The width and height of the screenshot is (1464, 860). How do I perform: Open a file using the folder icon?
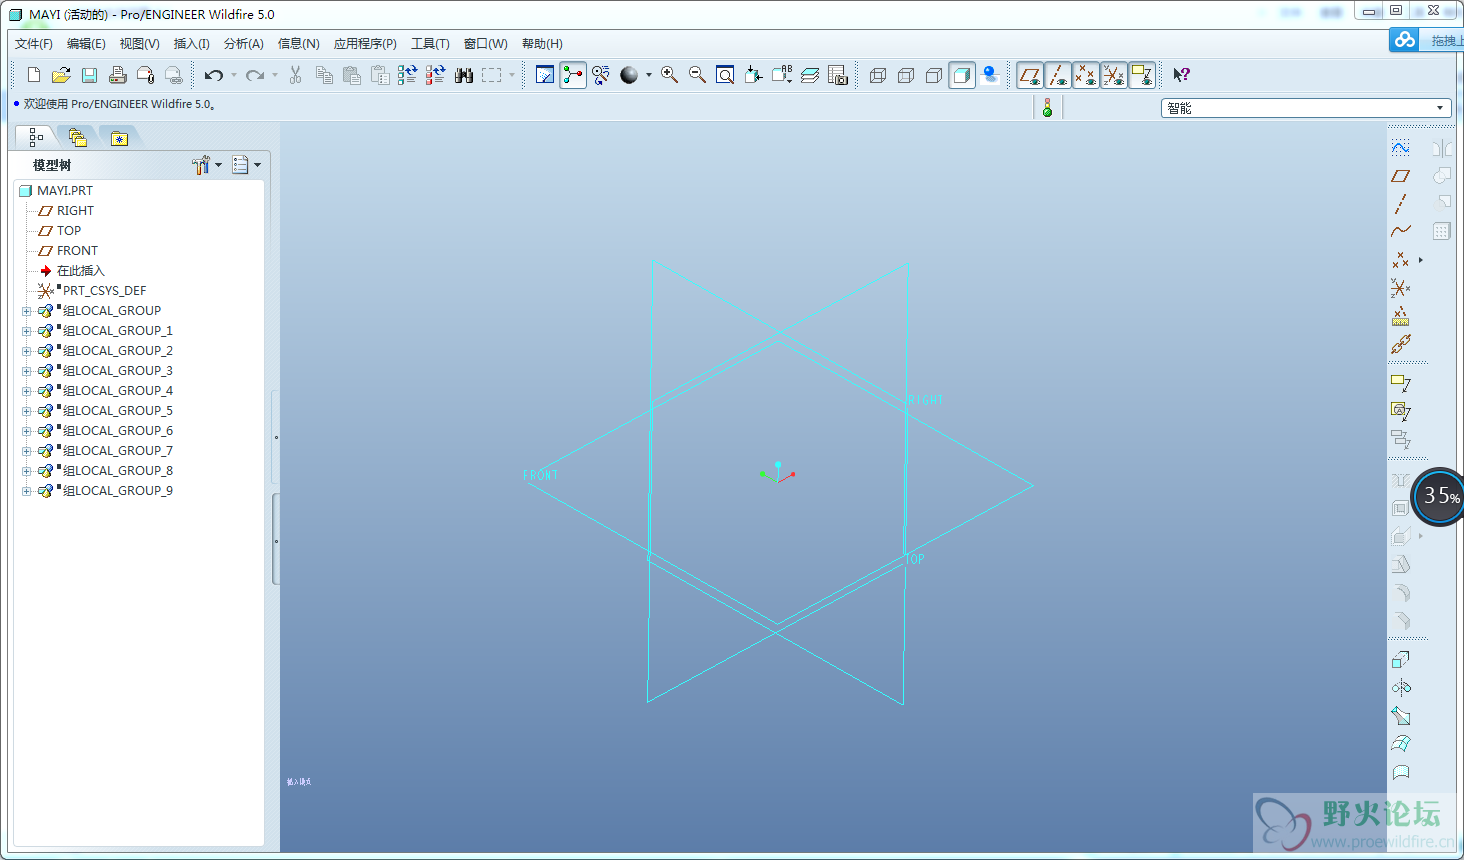[61, 75]
